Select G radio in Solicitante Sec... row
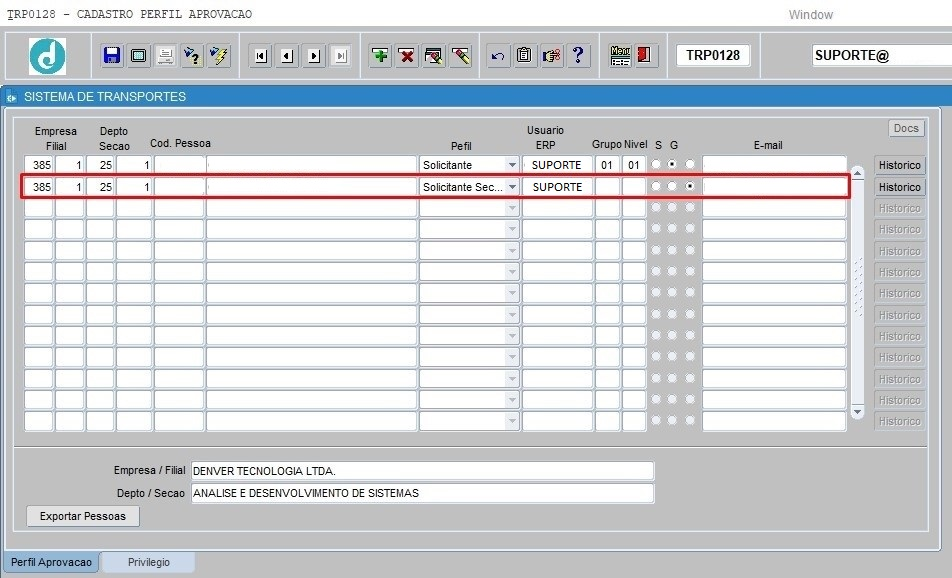 [672, 186]
